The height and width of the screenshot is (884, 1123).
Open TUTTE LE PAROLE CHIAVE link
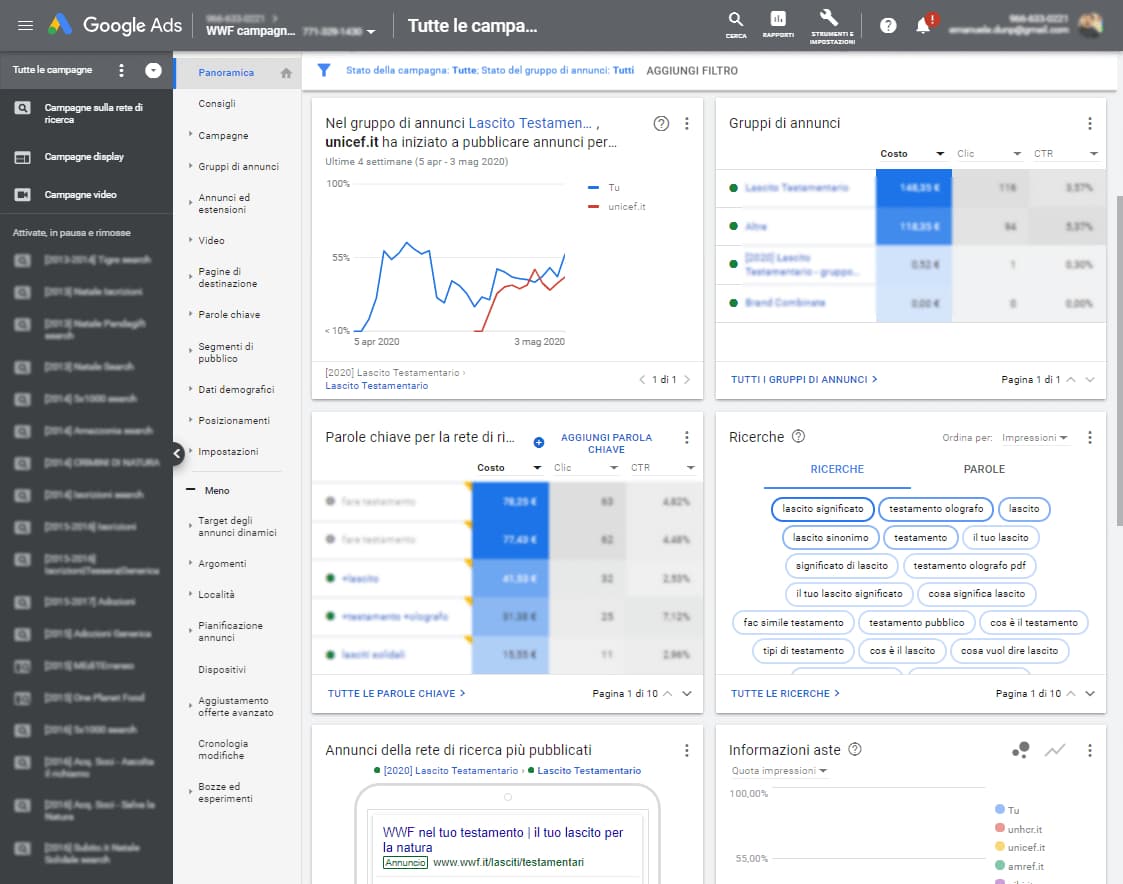click(x=396, y=693)
